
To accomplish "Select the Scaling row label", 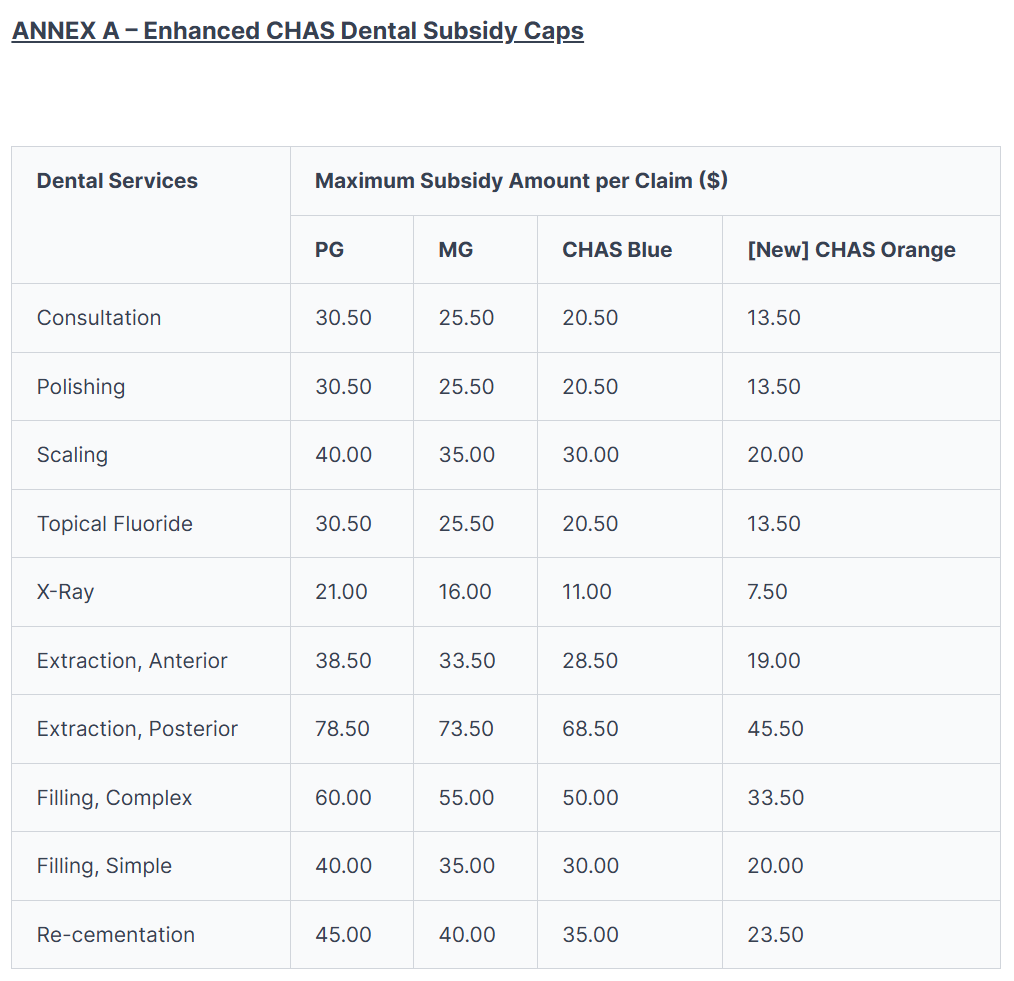I will 72,455.
